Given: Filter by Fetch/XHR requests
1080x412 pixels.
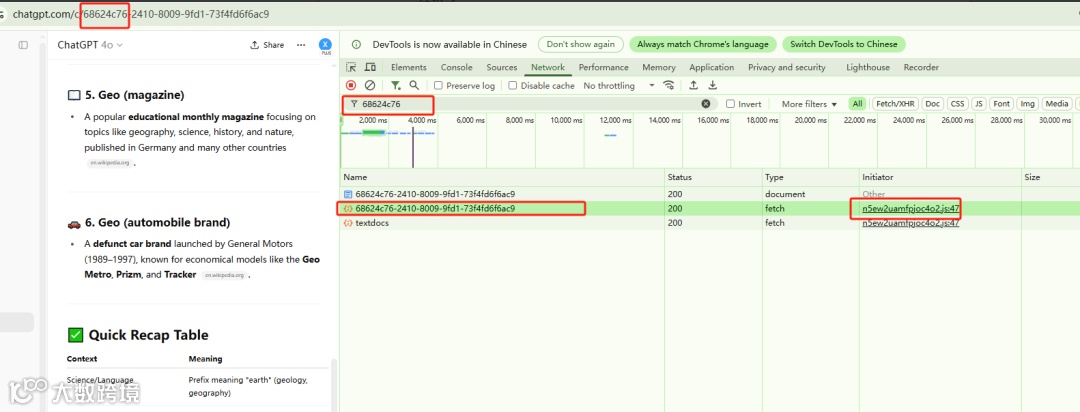Looking at the screenshot, I should pos(895,104).
